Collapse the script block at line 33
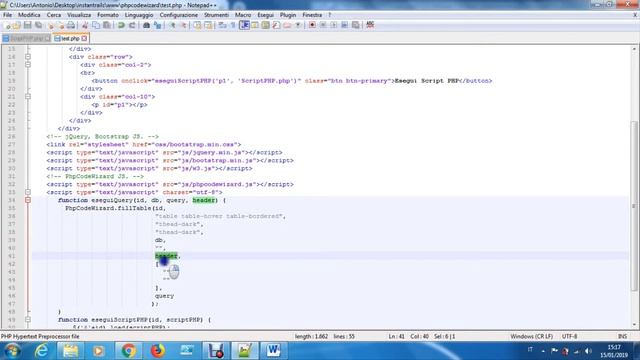Image resolution: width=640 pixels, height=360 pixels. click(x=28, y=192)
